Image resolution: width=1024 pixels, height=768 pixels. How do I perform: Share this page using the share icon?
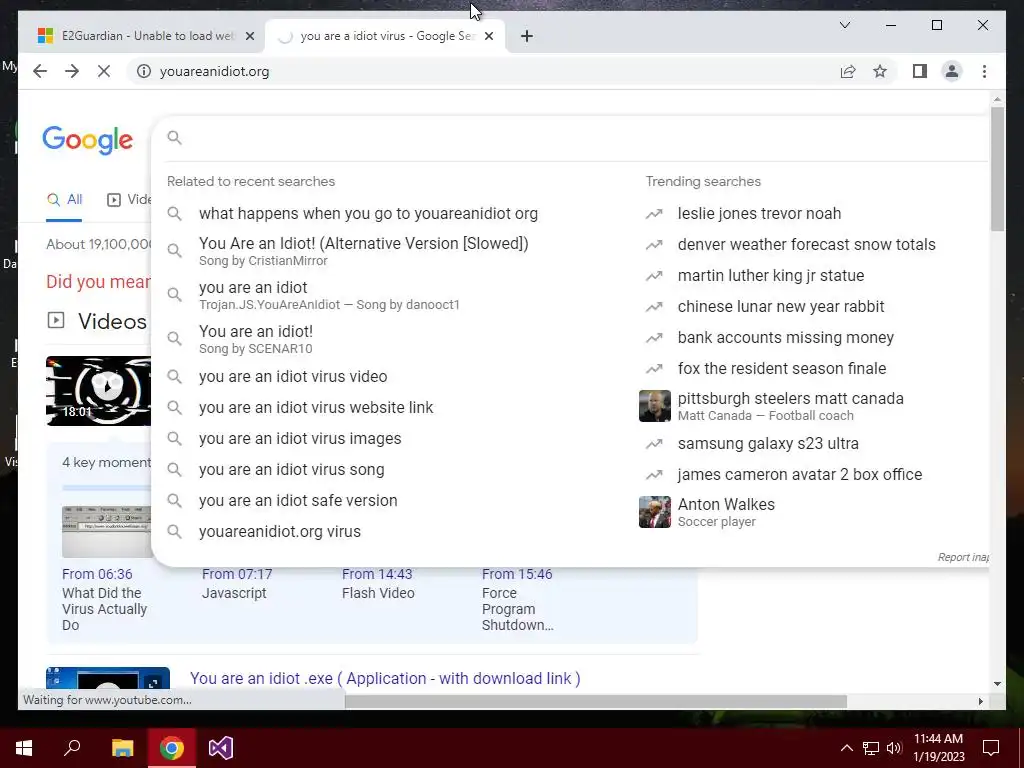click(848, 71)
